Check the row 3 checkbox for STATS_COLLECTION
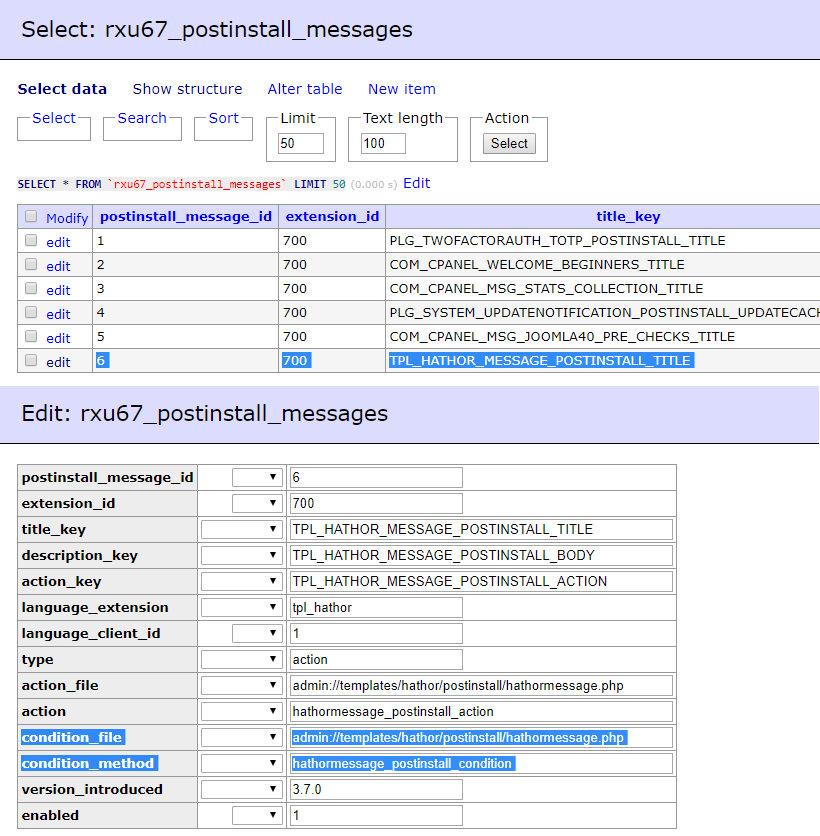820x836 pixels. [31, 288]
